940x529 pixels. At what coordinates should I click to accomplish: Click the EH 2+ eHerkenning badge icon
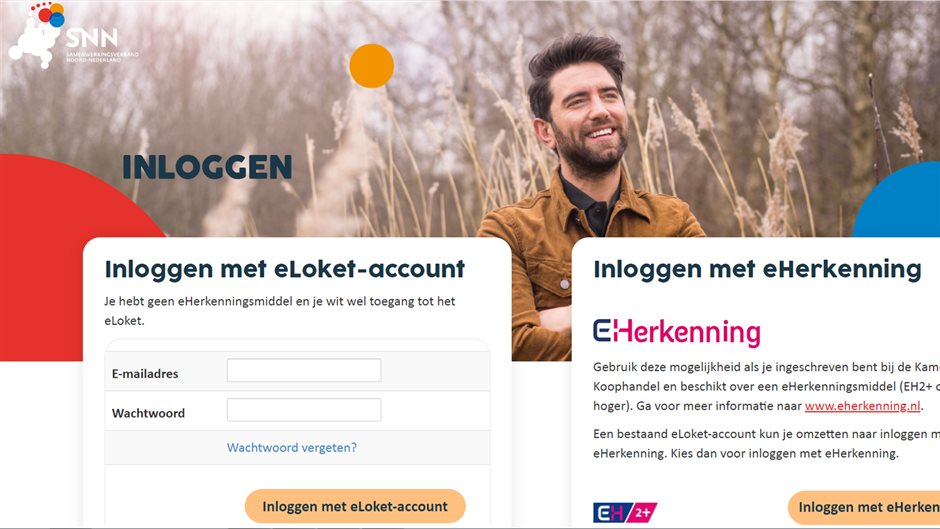(625, 512)
